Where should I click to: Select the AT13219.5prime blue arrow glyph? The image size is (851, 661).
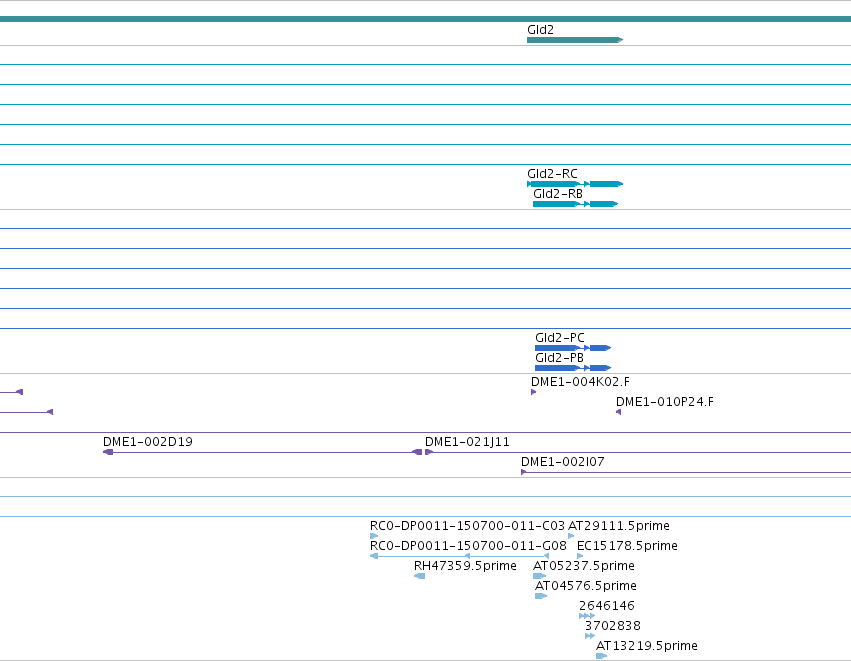coord(601,656)
